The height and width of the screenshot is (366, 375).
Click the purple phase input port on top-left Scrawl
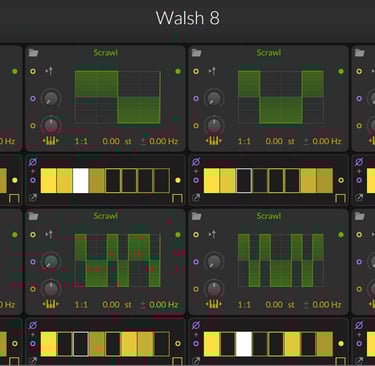click(33, 98)
